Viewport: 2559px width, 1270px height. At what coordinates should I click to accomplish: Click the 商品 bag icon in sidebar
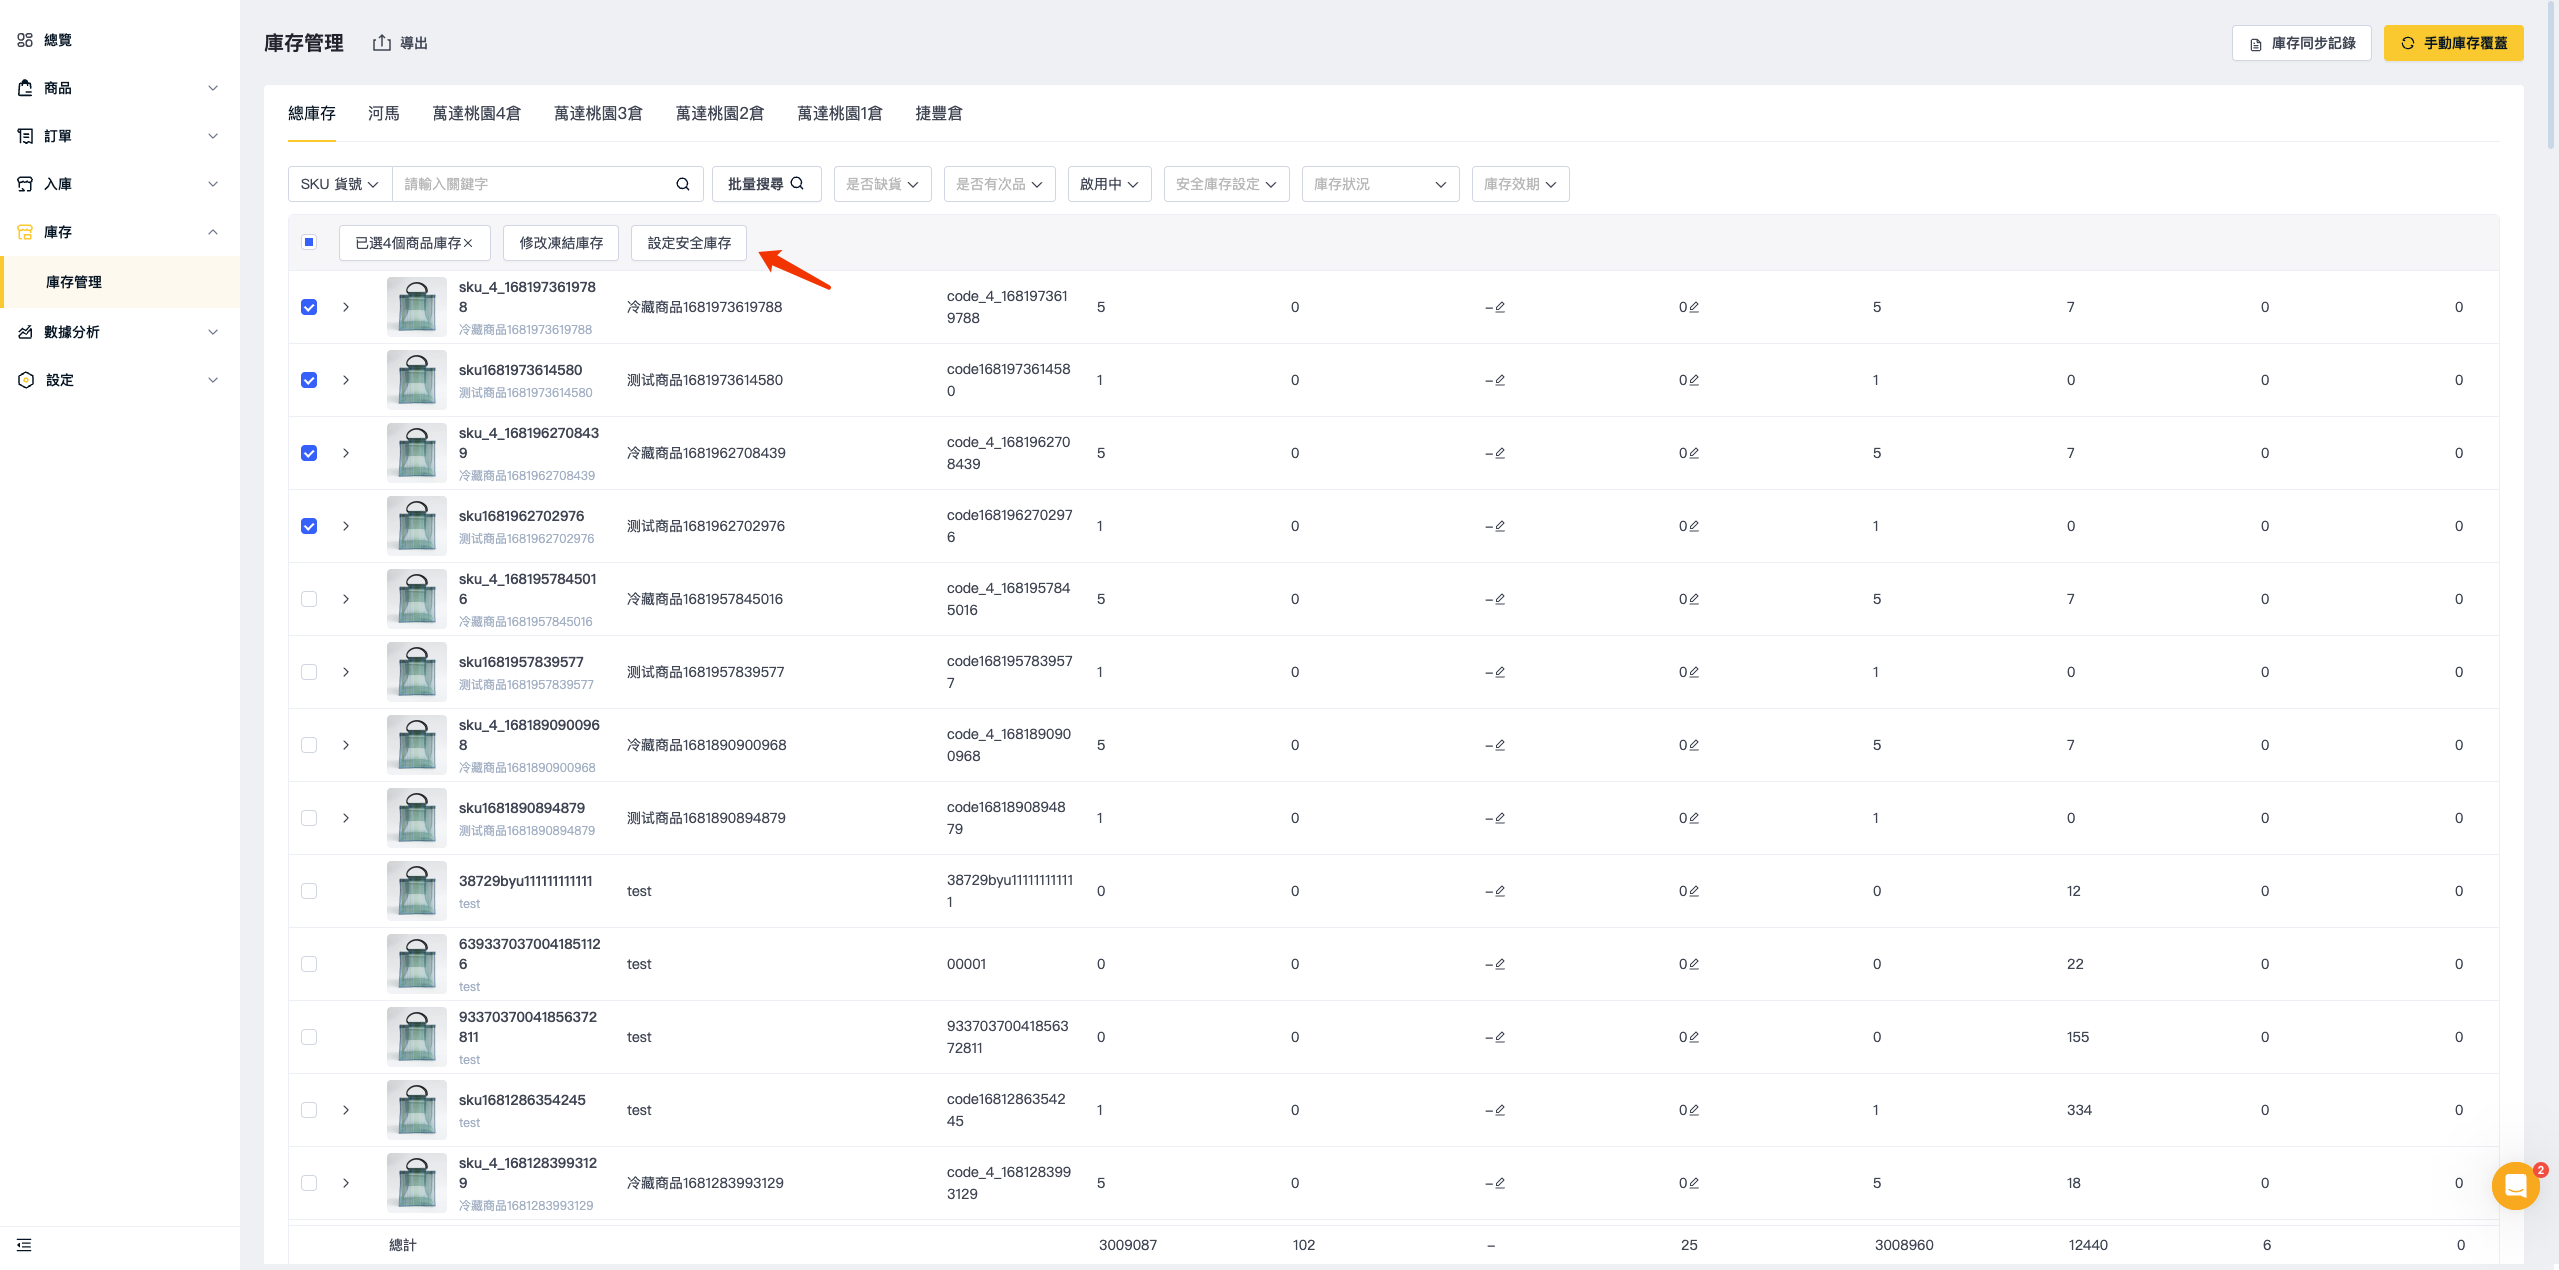pyautogui.click(x=25, y=88)
